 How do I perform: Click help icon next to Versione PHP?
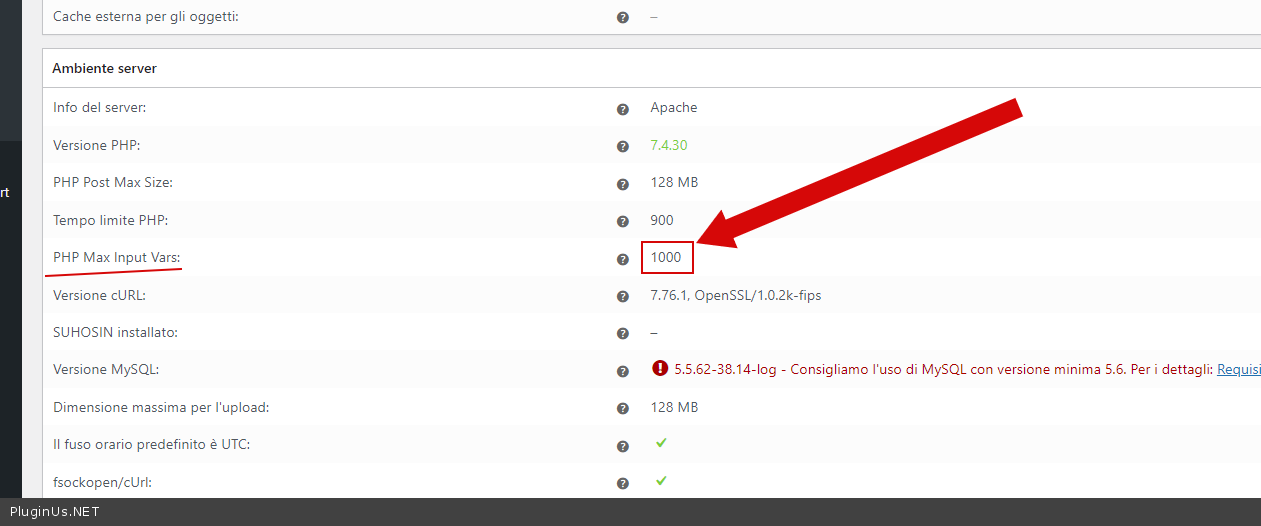click(623, 146)
